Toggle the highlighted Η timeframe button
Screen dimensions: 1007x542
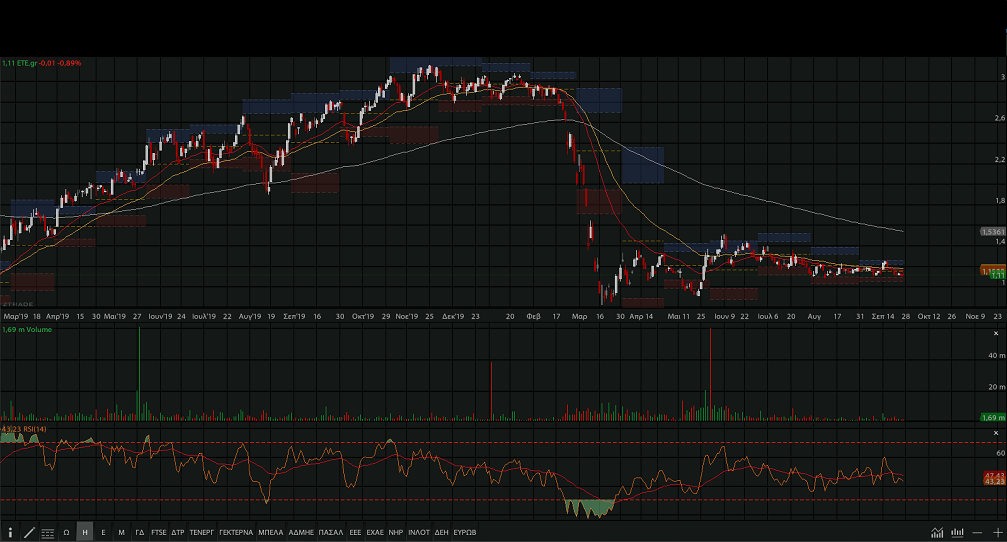pyautogui.click(x=85, y=532)
